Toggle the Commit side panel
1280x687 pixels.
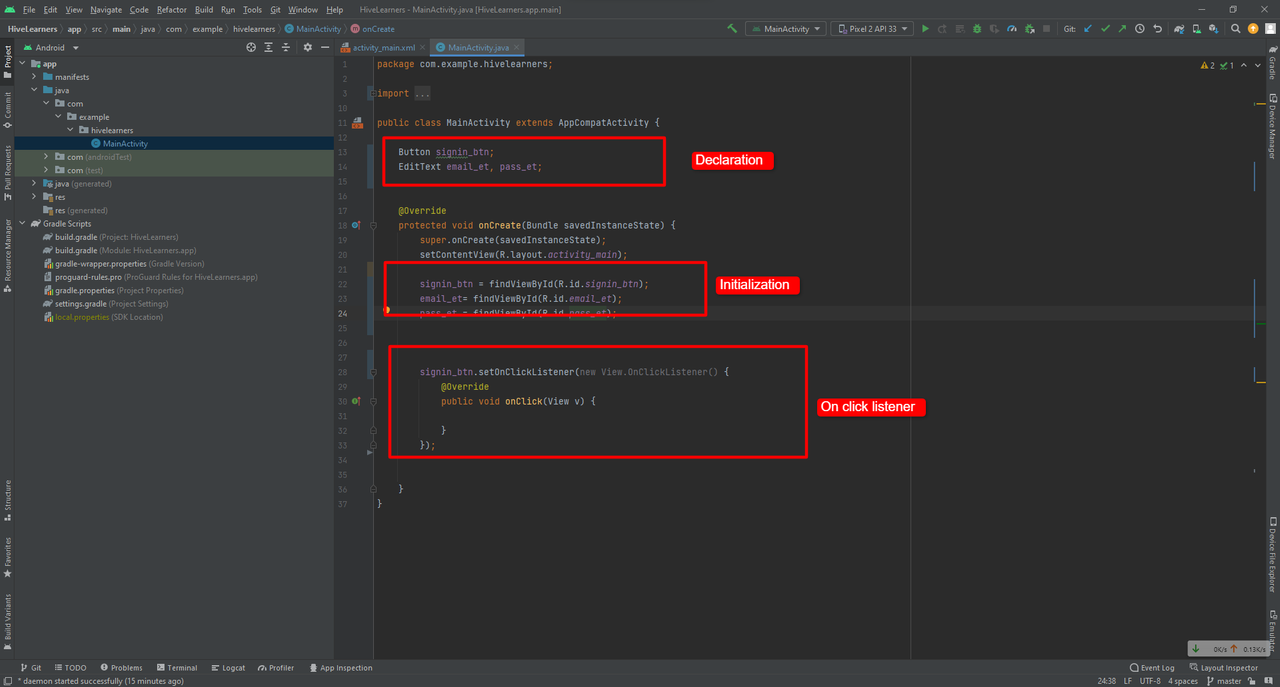8,110
